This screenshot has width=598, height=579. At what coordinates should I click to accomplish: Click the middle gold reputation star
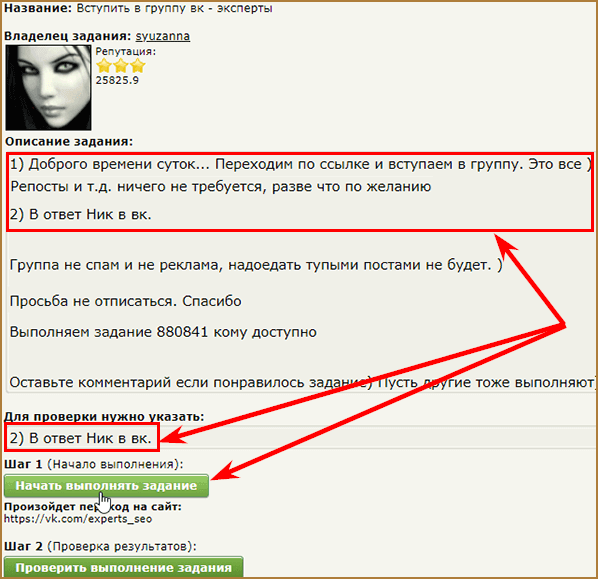point(121,66)
